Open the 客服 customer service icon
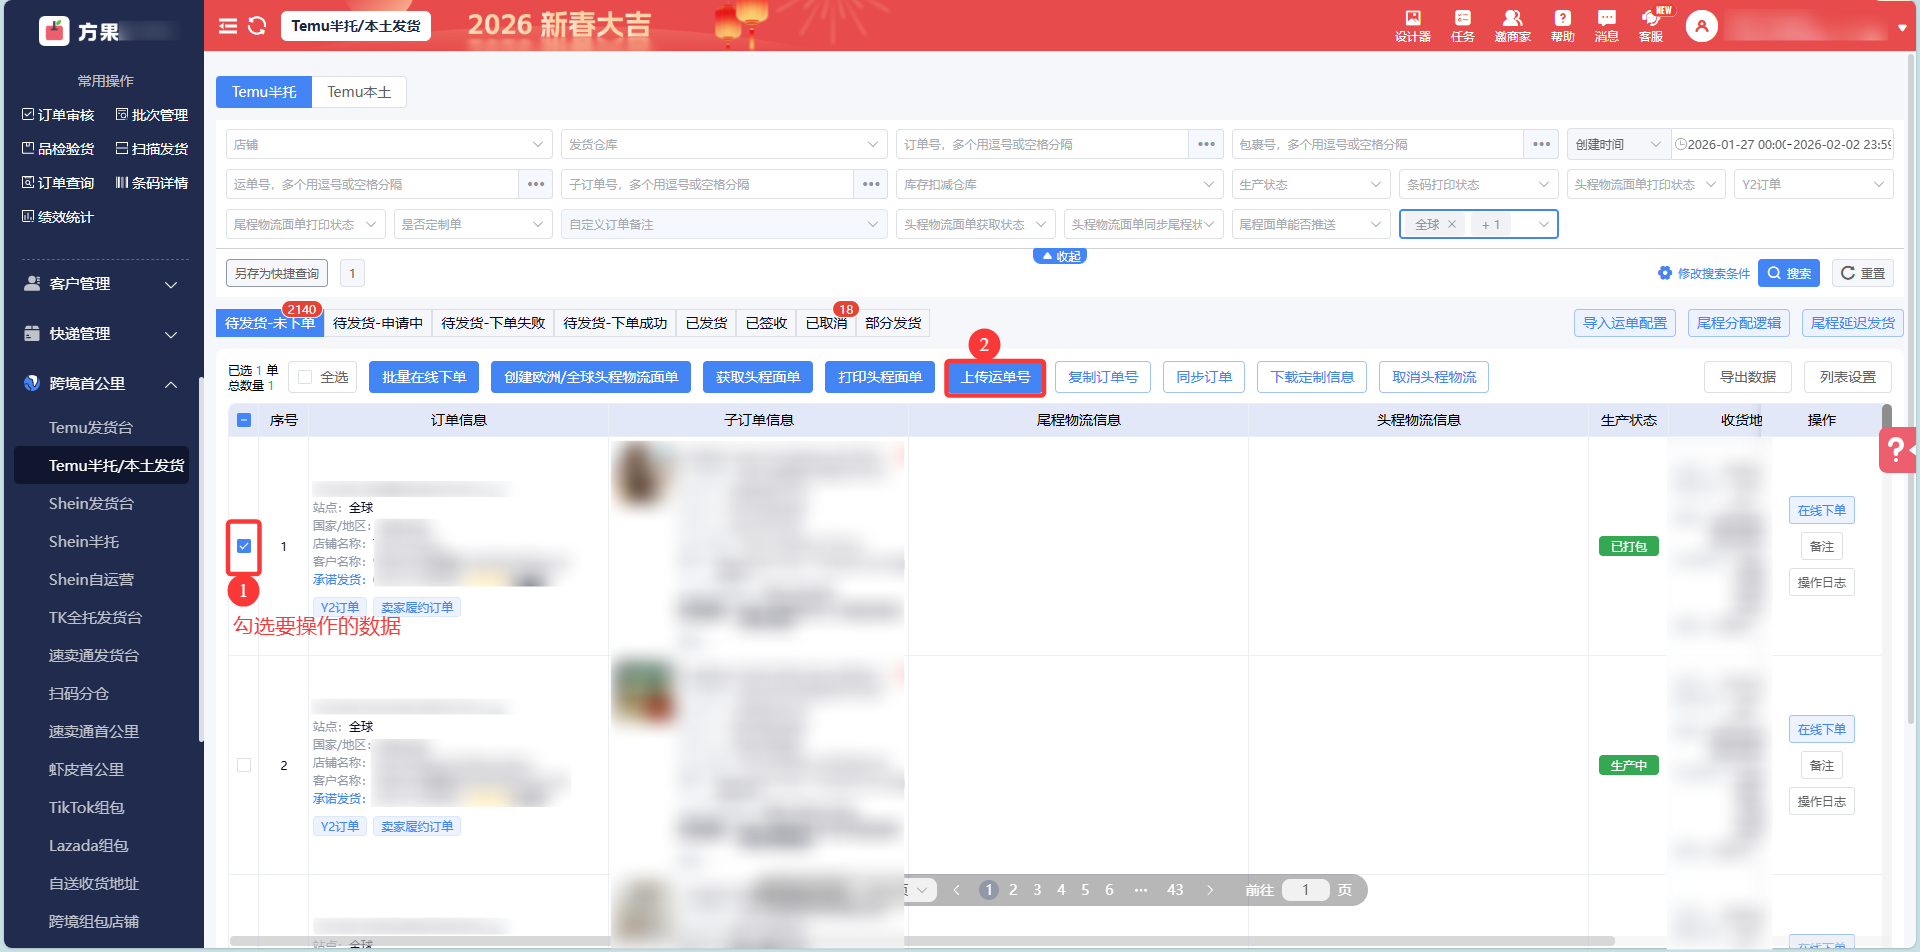1920x952 pixels. (1651, 26)
